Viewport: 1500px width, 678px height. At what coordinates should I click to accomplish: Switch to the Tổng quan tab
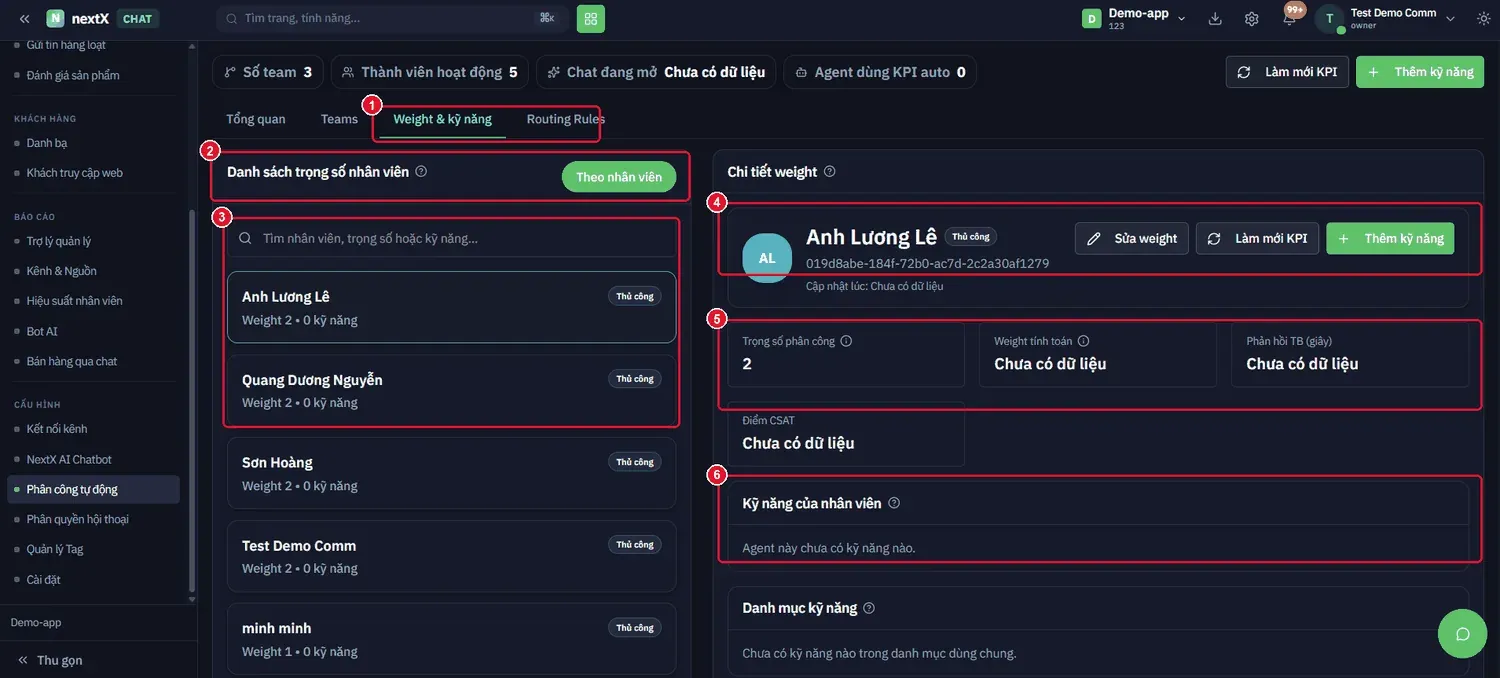click(x=256, y=119)
